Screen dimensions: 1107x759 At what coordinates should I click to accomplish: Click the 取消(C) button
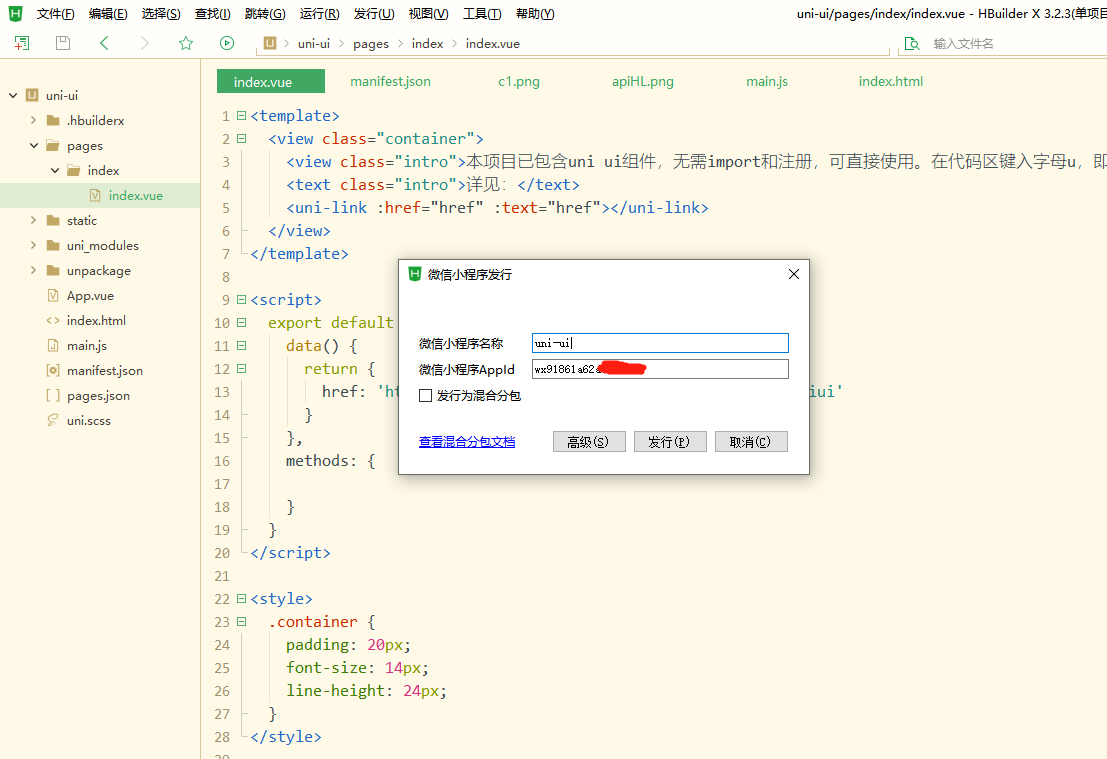[x=751, y=442]
